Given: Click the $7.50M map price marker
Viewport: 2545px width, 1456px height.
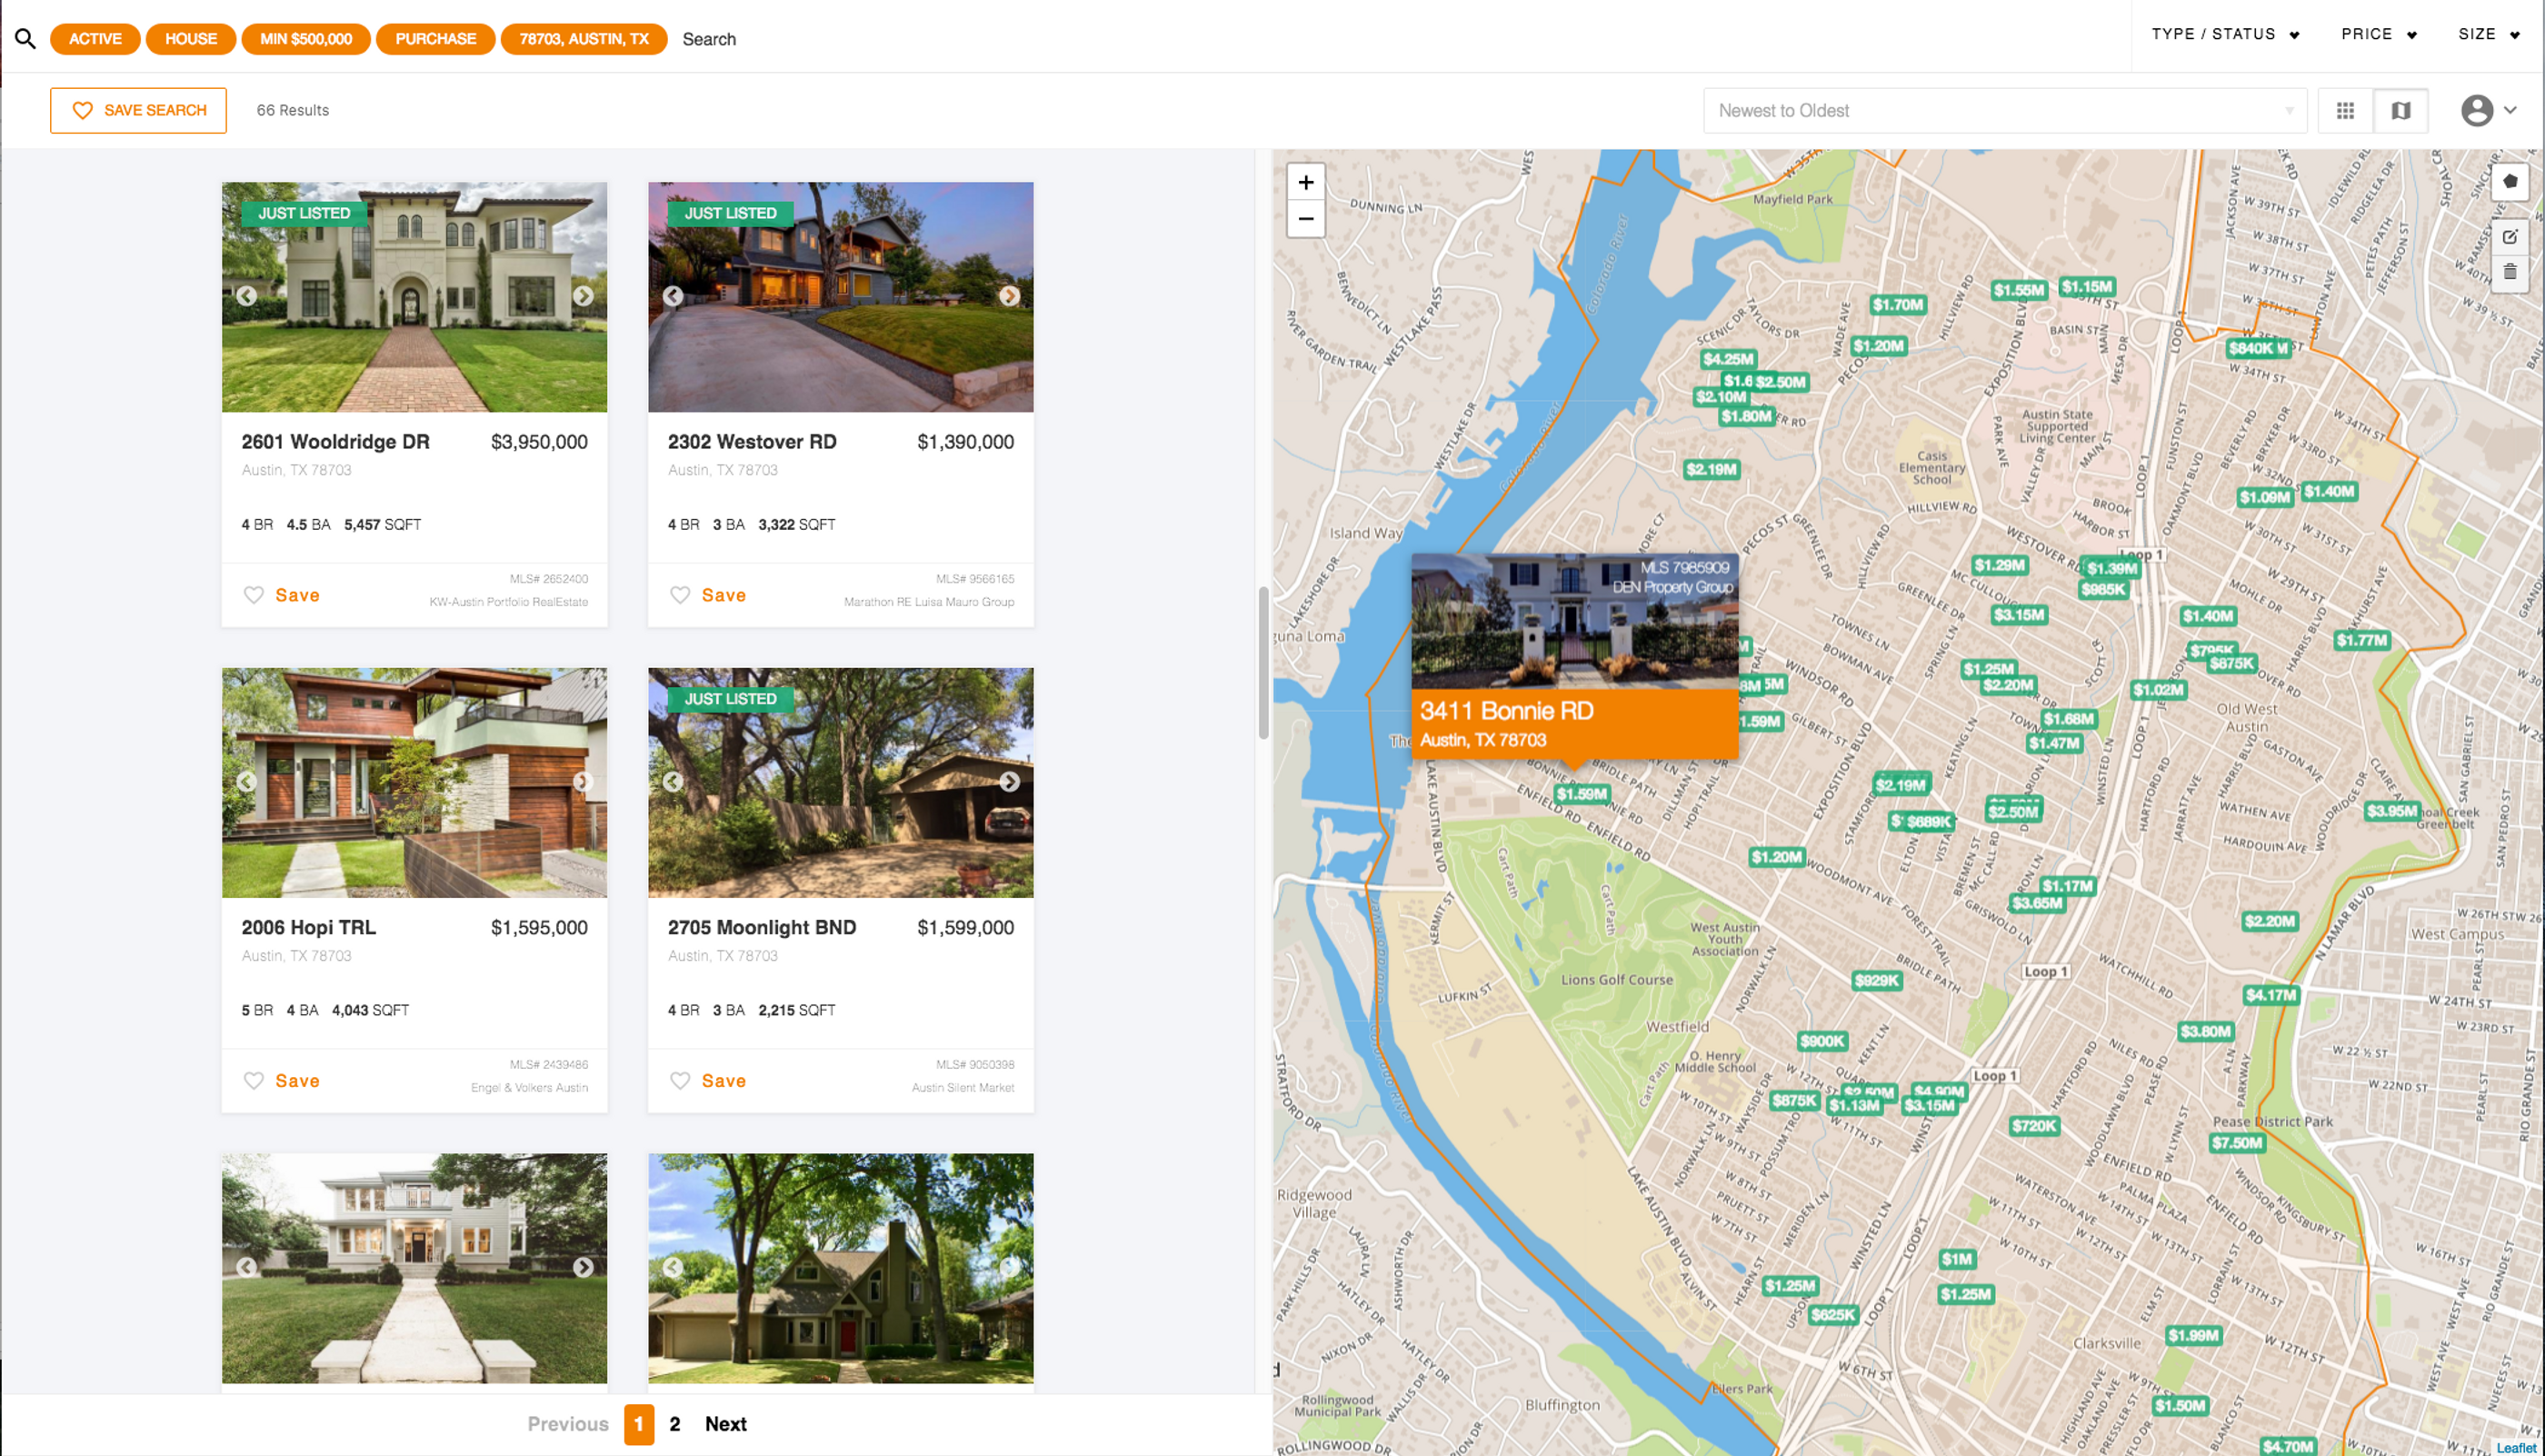Looking at the screenshot, I should click(2236, 1143).
